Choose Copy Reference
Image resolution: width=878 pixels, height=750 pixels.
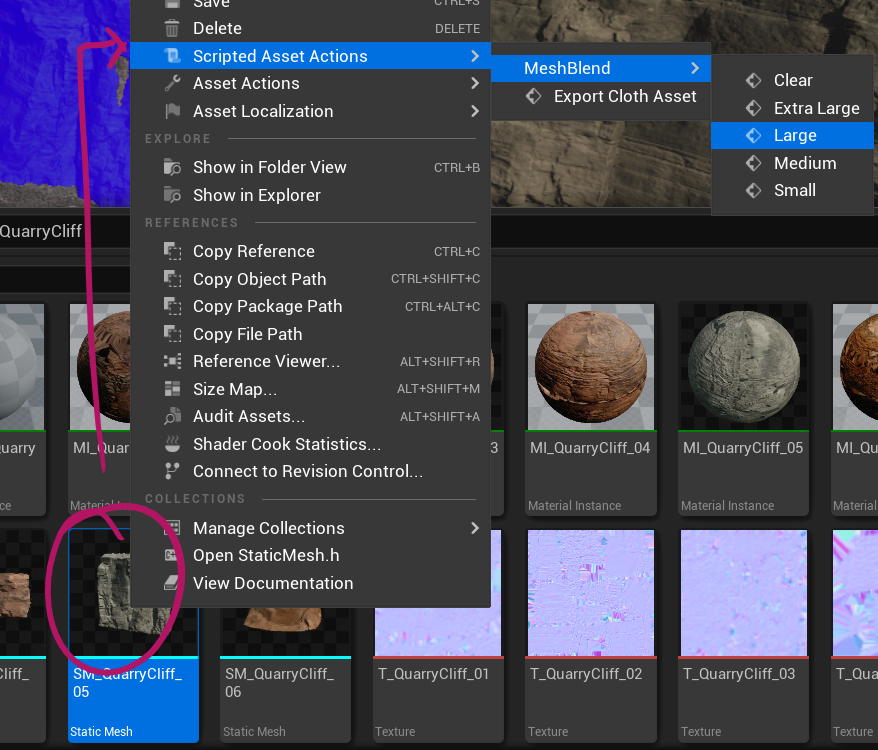pyautogui.click(x=311, y=251)
